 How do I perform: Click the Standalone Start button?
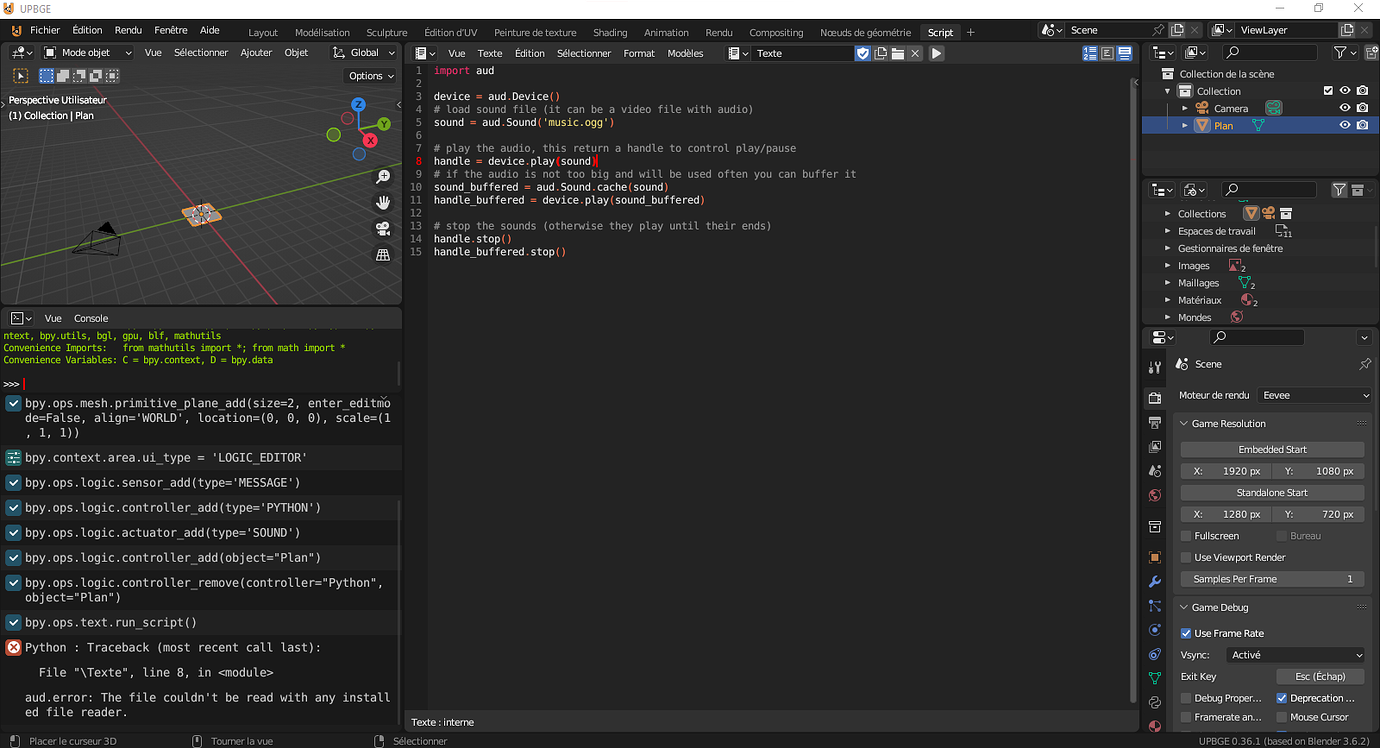point(1272,493)
